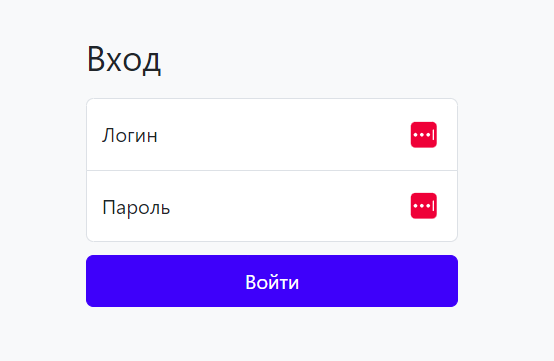Select the red dots icon beside Логин
554x361 pixels.
424,135
